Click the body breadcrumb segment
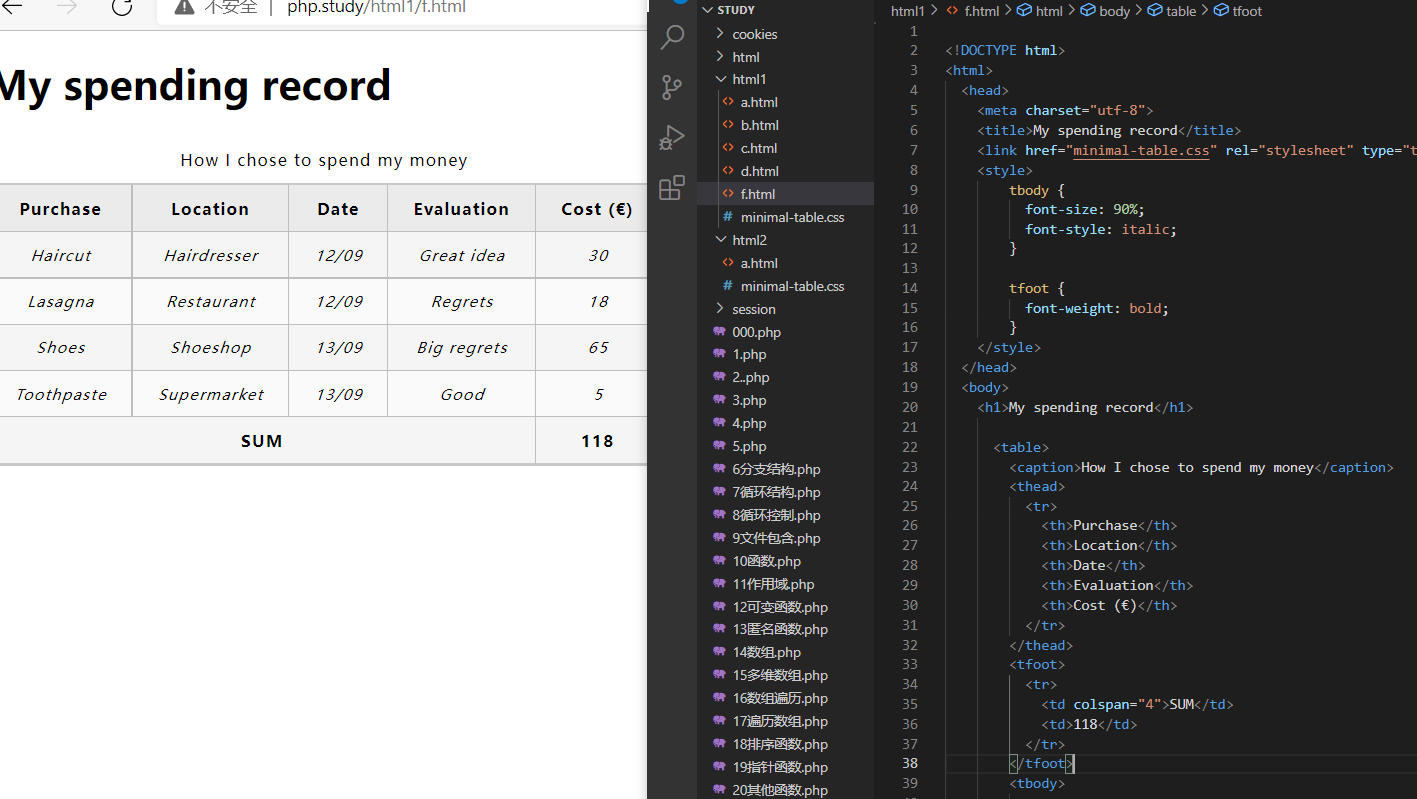 point(1114,11)
